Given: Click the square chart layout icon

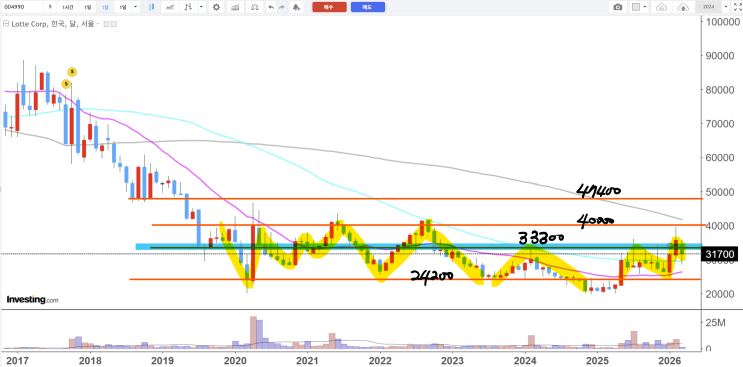Looking at the screenshot, I should [636, 7].
